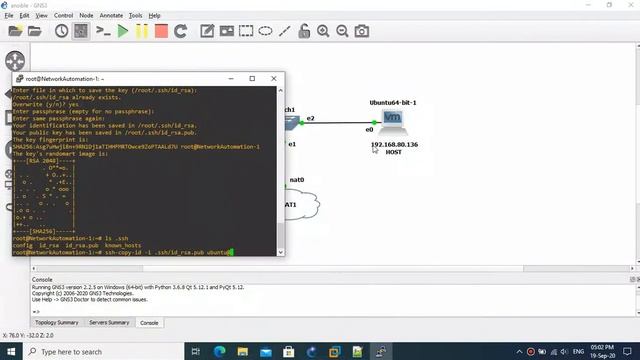640x360 pixels.
Task: Start all nodes with green play button
Action: pyautogui.click(x=122, y=31)
